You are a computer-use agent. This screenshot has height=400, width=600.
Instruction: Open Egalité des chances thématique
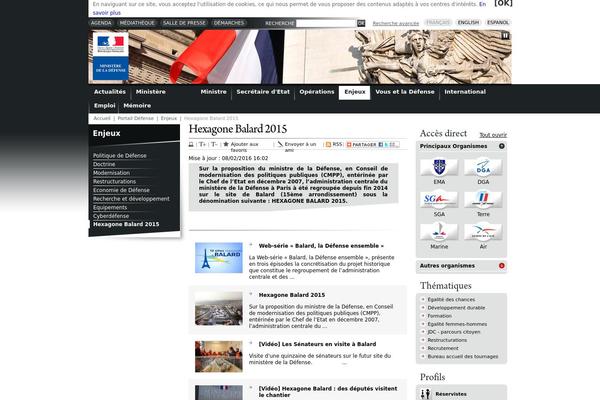point(451,299)
